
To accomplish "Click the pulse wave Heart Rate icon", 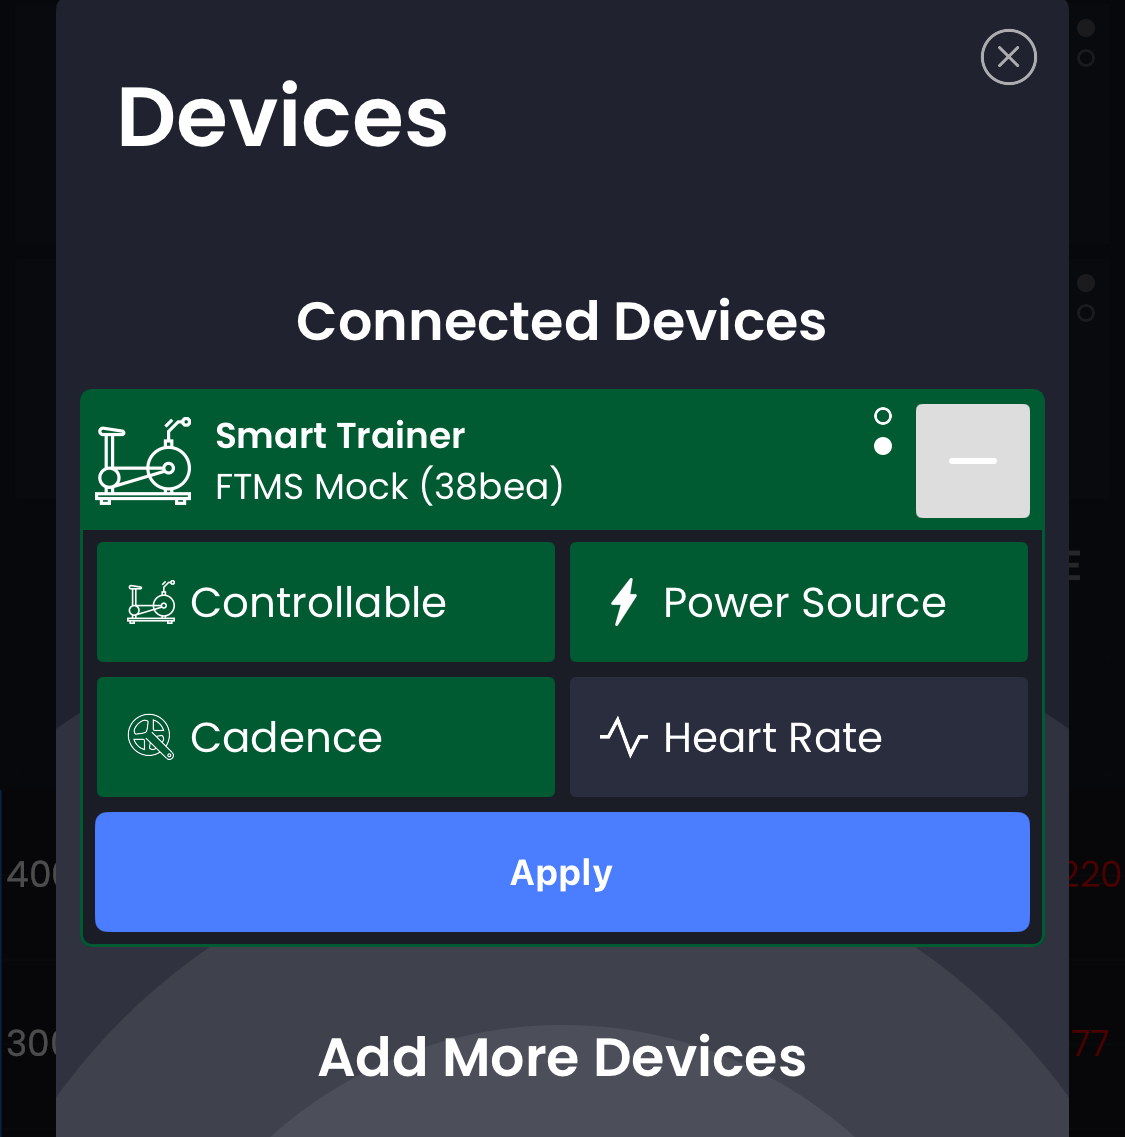I will [624, 737].
